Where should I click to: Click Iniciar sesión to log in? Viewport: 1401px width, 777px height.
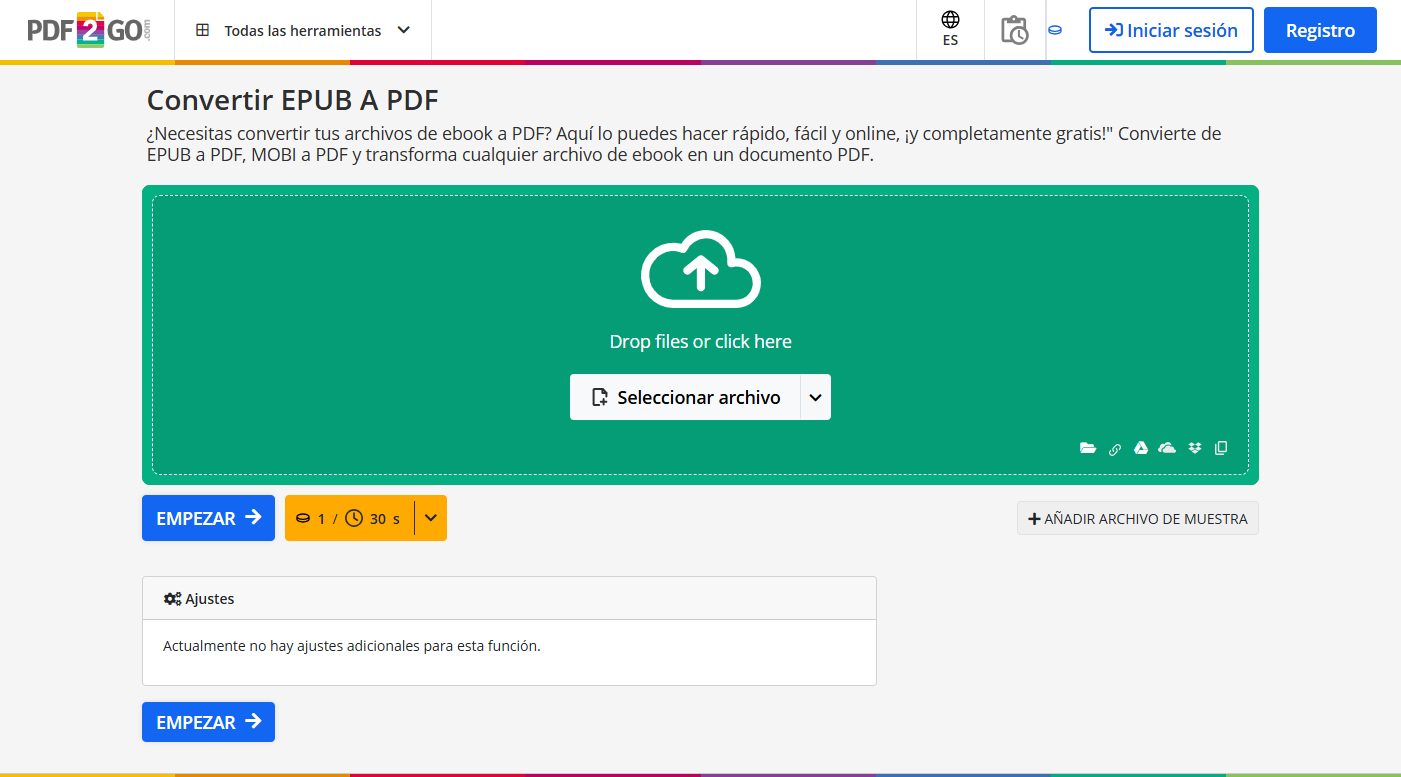point(1171,30)
